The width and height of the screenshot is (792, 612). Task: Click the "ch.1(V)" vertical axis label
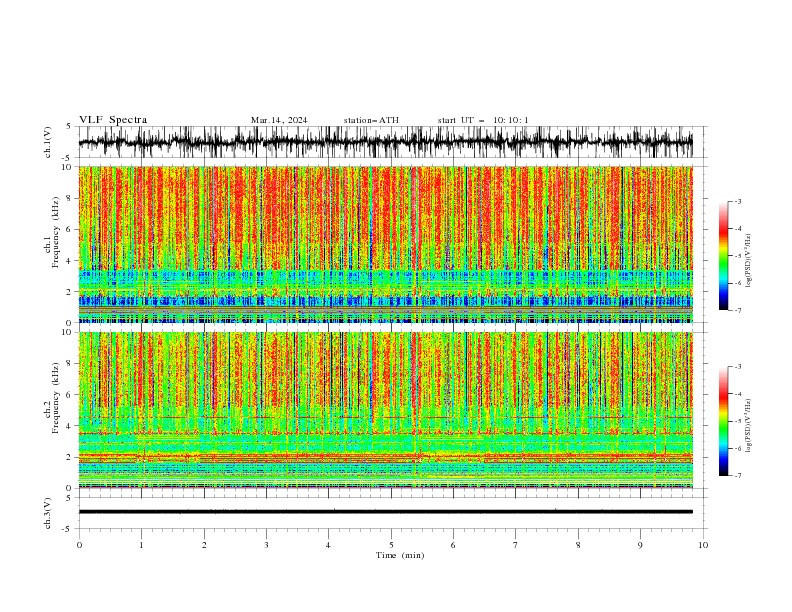coord(48,142)
